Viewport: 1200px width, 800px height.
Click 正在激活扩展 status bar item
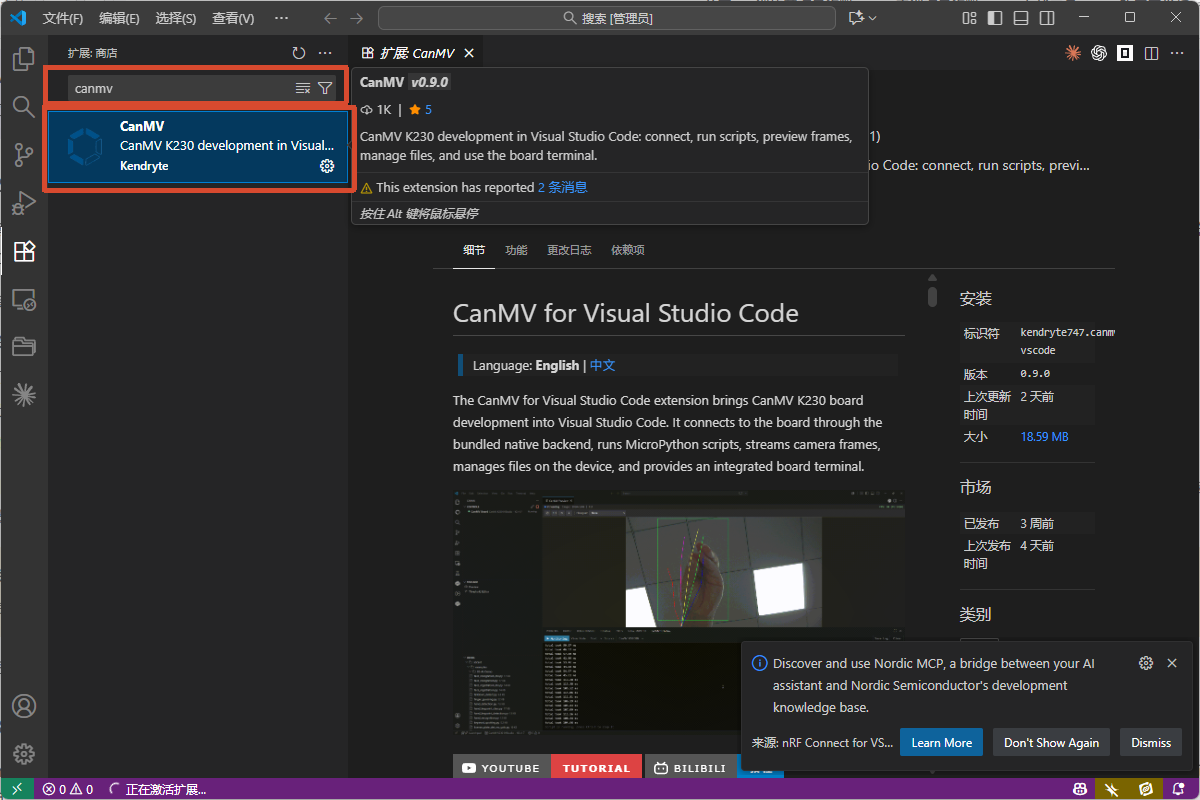[x=157, y=789]
